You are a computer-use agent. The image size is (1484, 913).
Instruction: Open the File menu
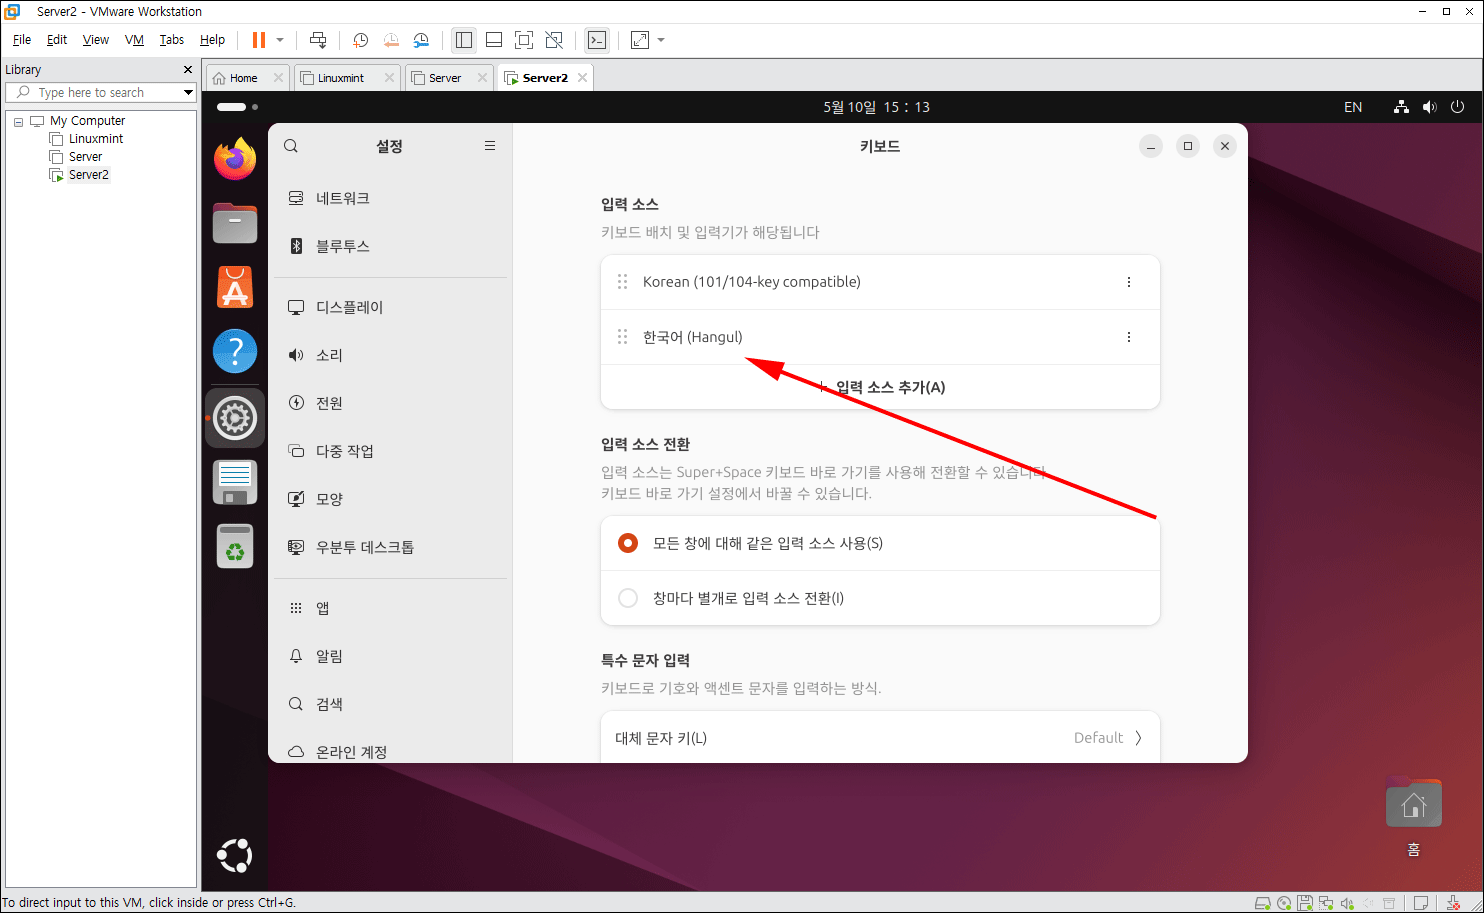[22, 40]
